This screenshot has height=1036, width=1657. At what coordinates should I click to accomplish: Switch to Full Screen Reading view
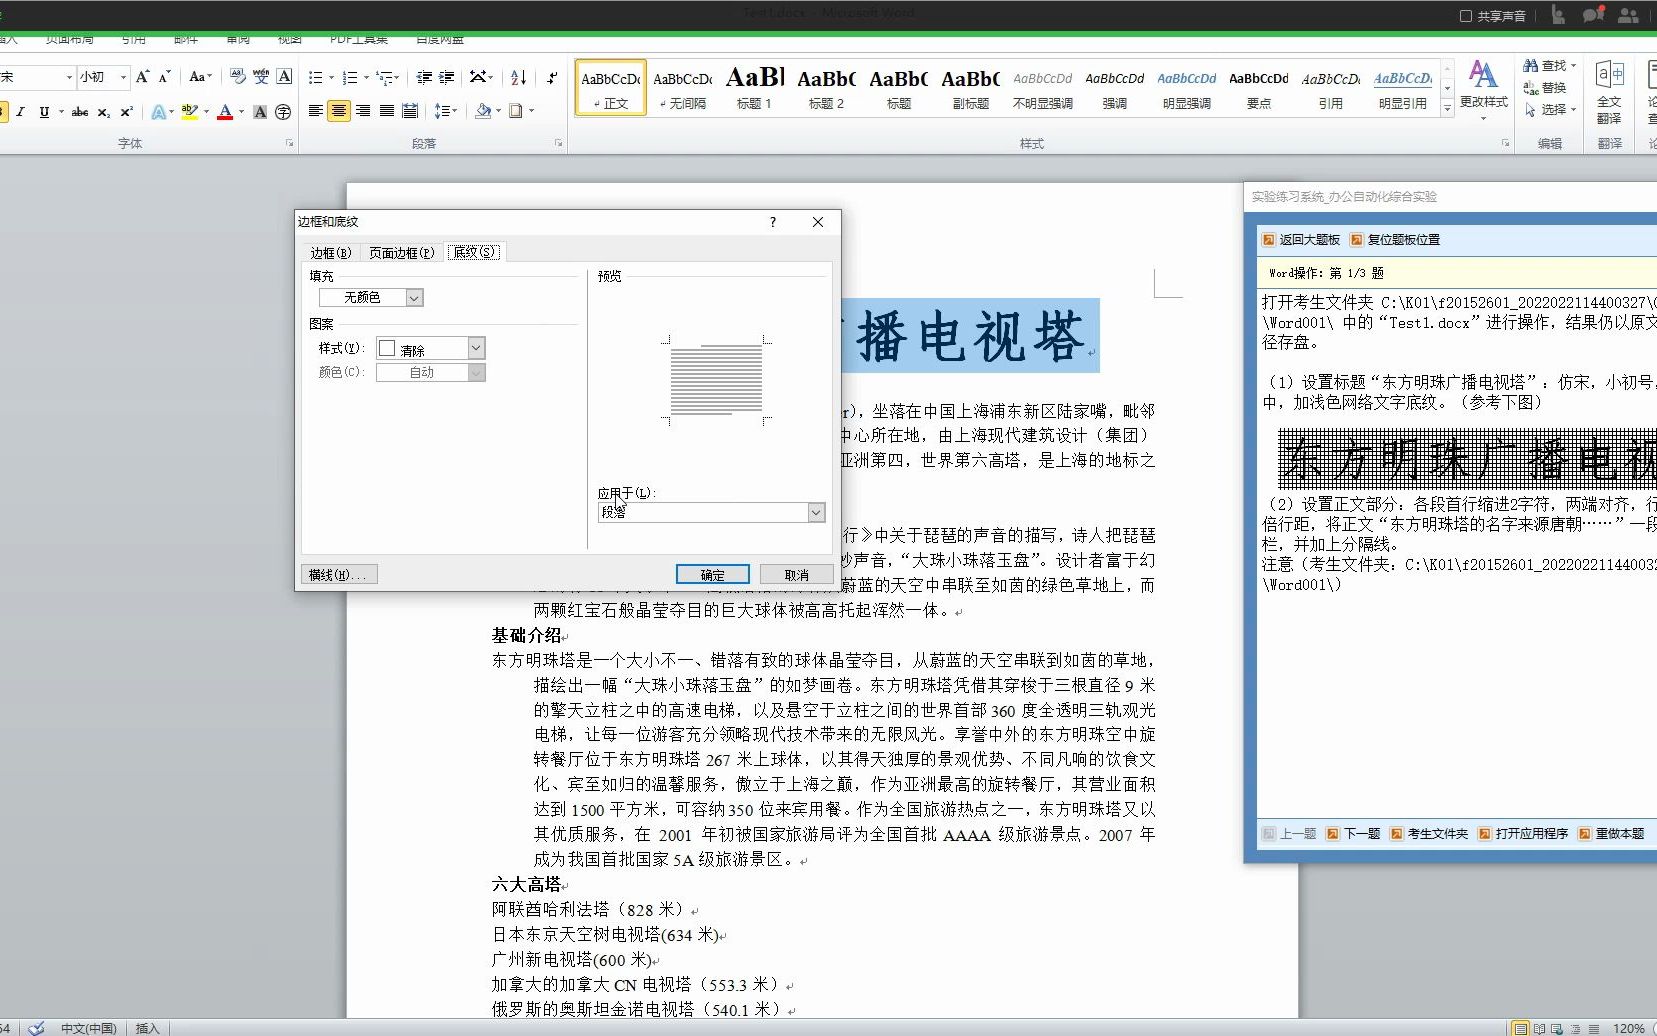pos(1539,1028)
